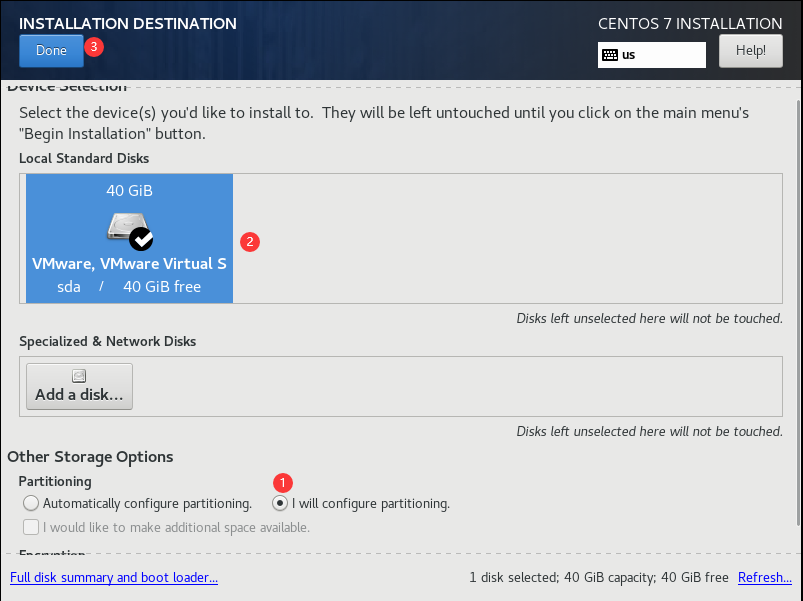The width and height of the screenshot is (803, 601).
Task: Click the '1 disk selected; 40 GiB capacity' status text
Action: click(x=562, y=577)
